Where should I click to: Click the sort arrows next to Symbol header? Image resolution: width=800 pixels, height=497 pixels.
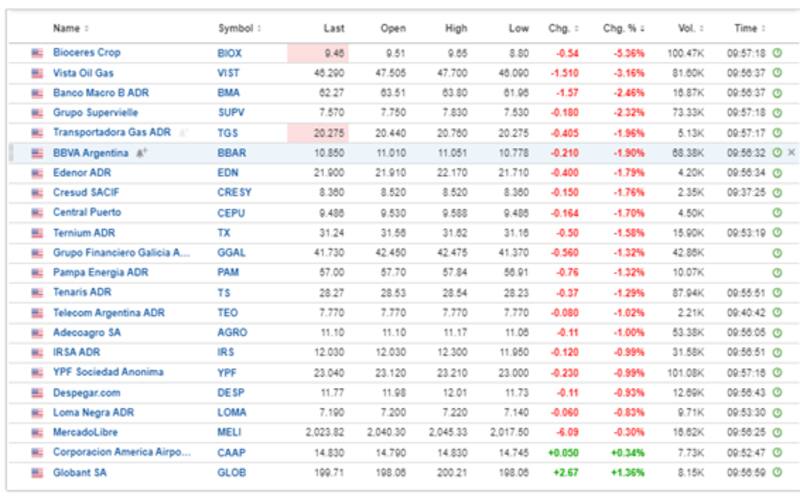[x=257, y=28]
